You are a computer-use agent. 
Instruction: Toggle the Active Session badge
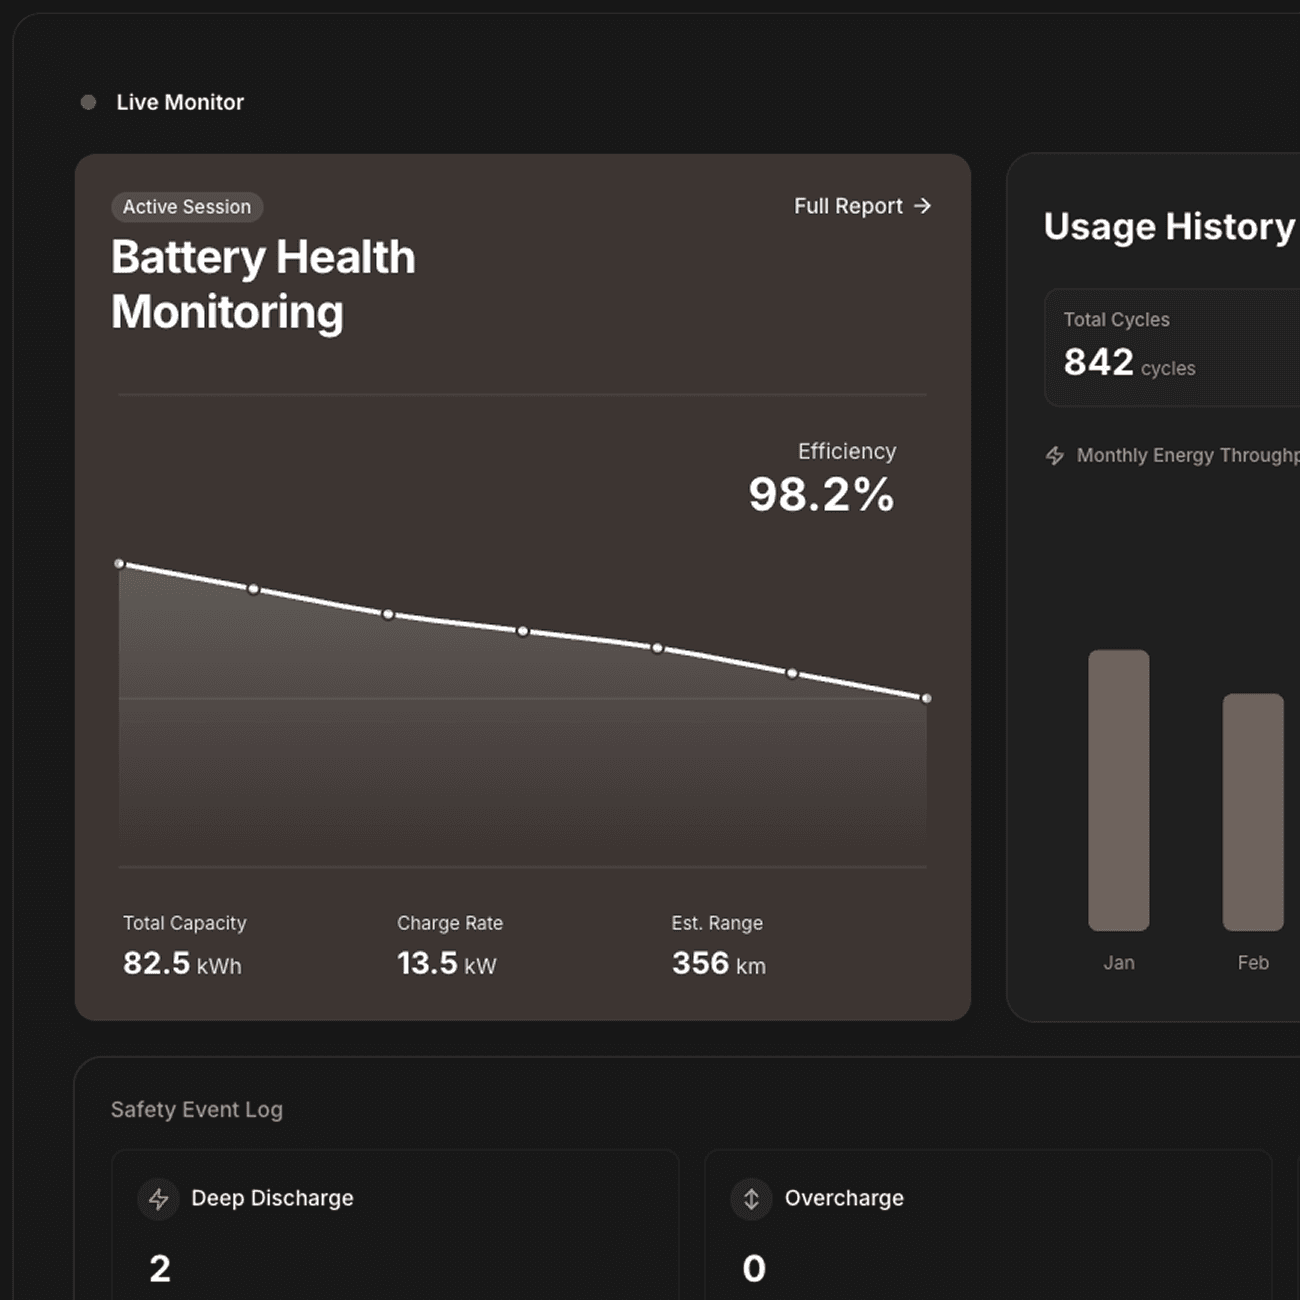tap(187, 207)
